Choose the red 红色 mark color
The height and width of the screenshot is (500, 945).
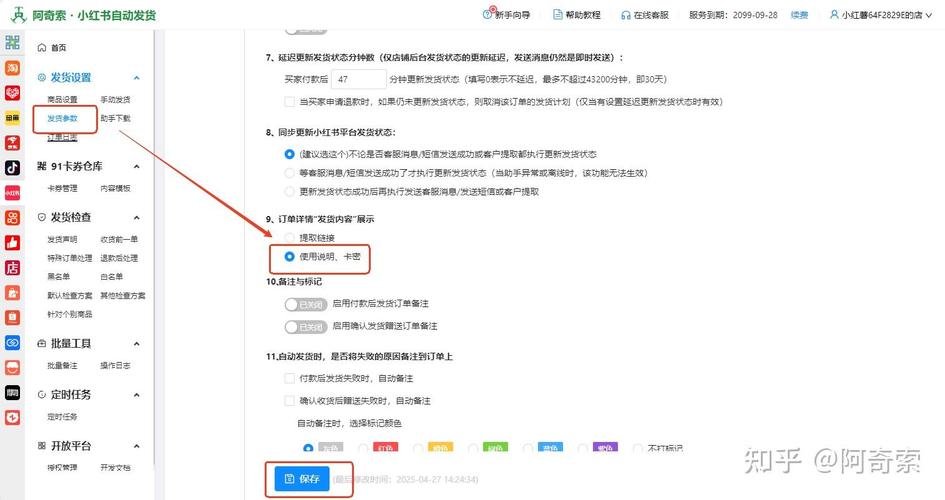tap(385, 448)
